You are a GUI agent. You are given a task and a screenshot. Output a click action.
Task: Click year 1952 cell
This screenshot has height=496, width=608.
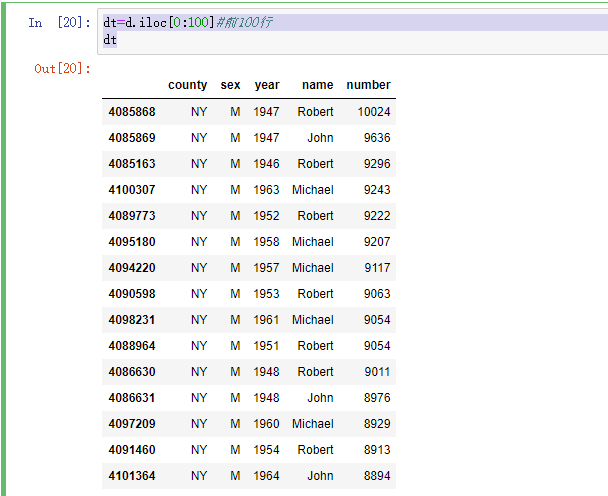(266, 216)
